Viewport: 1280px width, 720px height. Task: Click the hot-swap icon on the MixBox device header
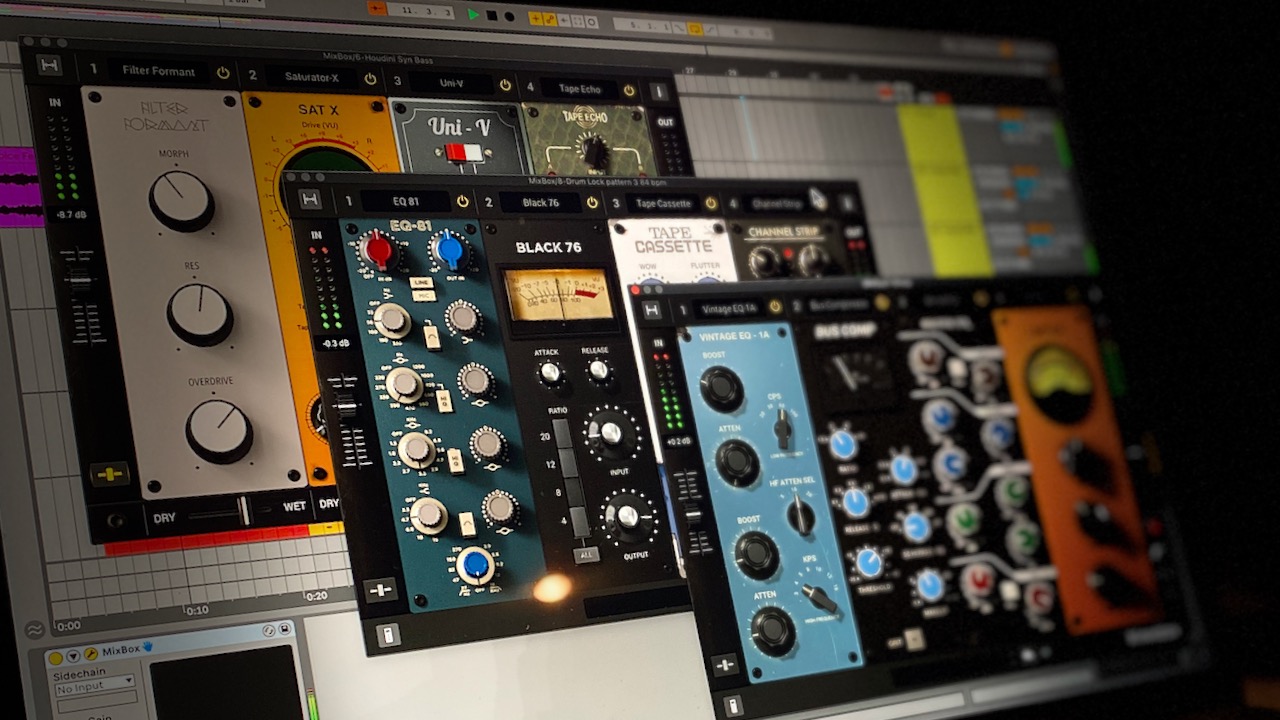(269, 630)
